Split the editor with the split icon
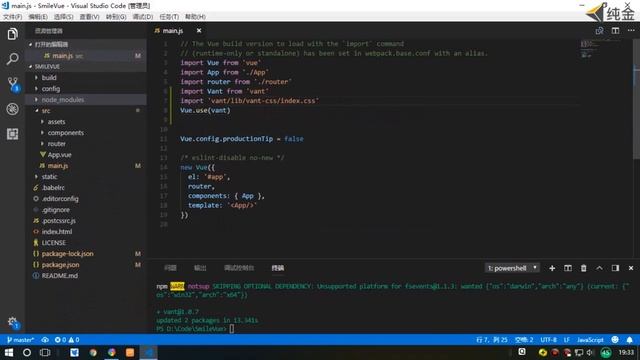Screen dimensions: 640x360 click(x=616, y=31)
